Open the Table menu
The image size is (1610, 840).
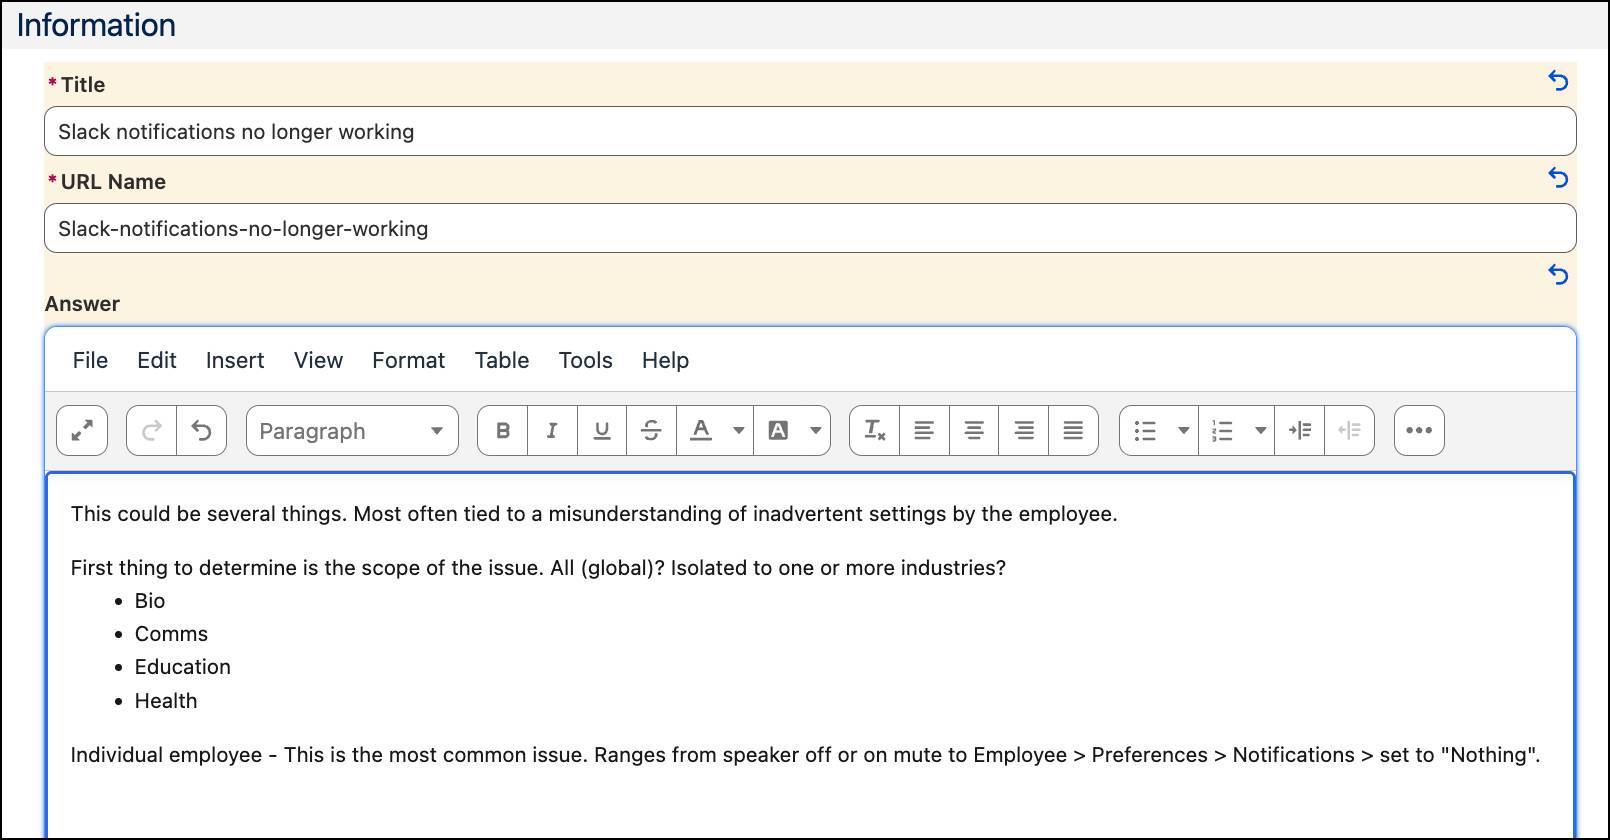[x=502, y=360]
